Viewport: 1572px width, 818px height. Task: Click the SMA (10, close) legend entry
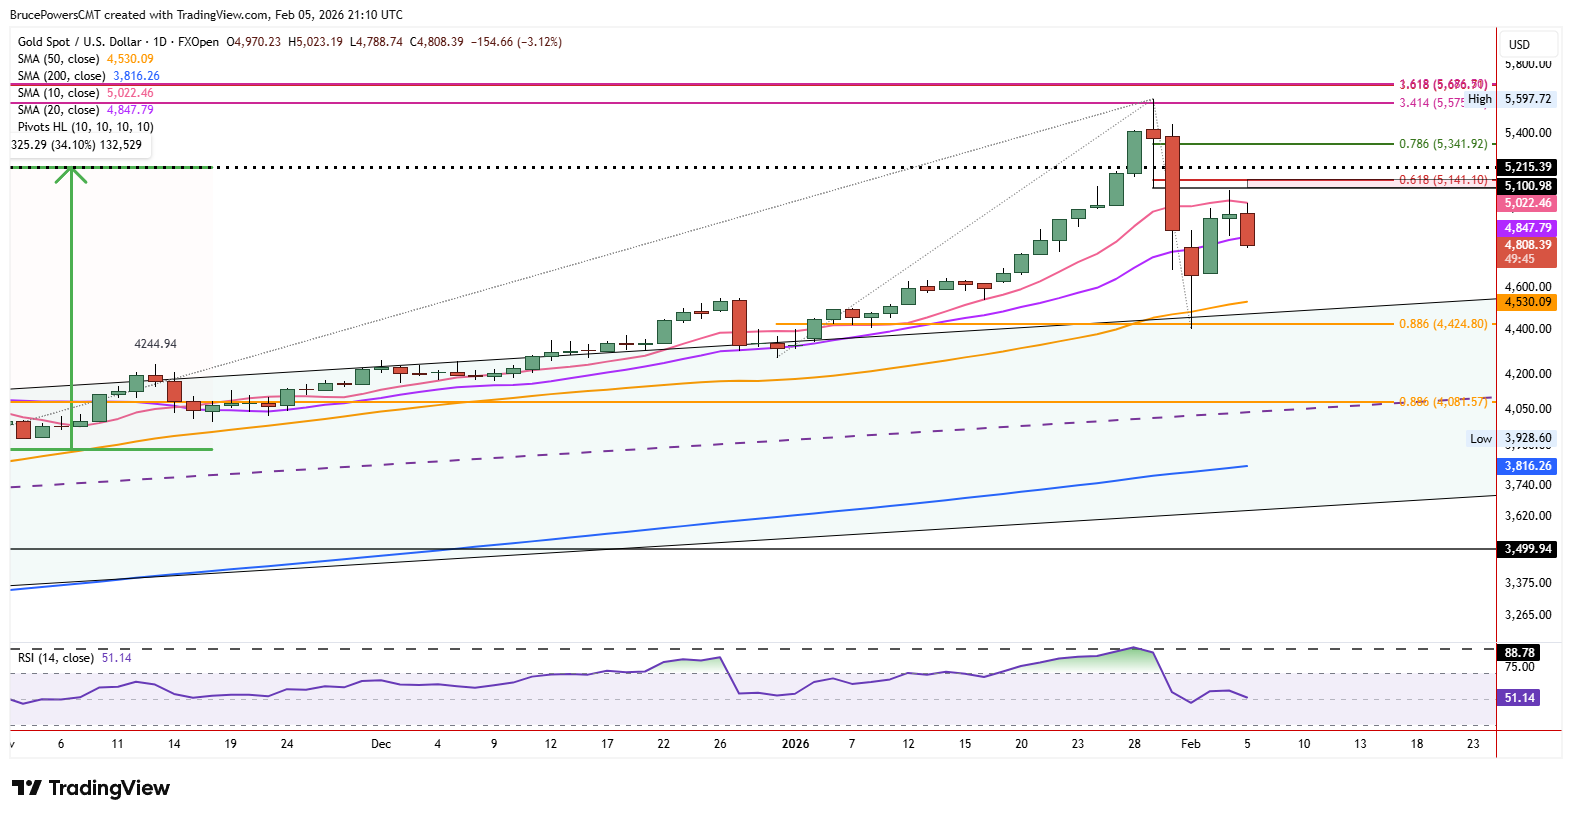(x=85, y=93)
